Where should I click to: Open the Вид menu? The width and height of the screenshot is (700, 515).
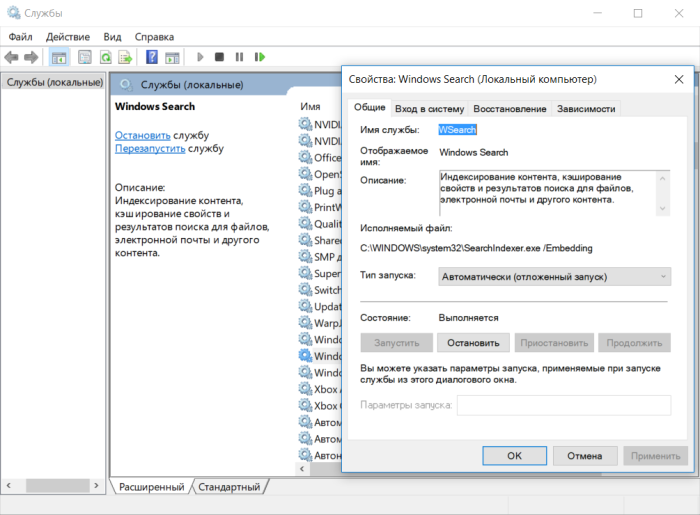pyautogui.click(x=112, y=37)
